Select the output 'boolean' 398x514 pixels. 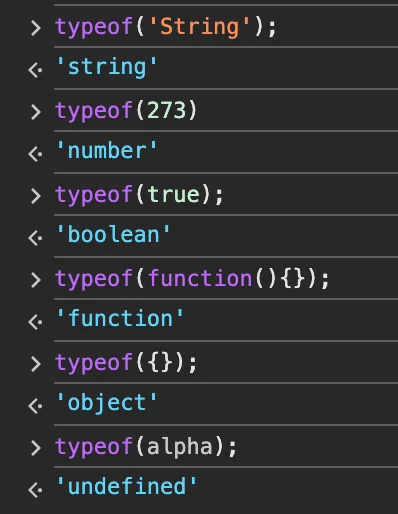coord(113,235)
